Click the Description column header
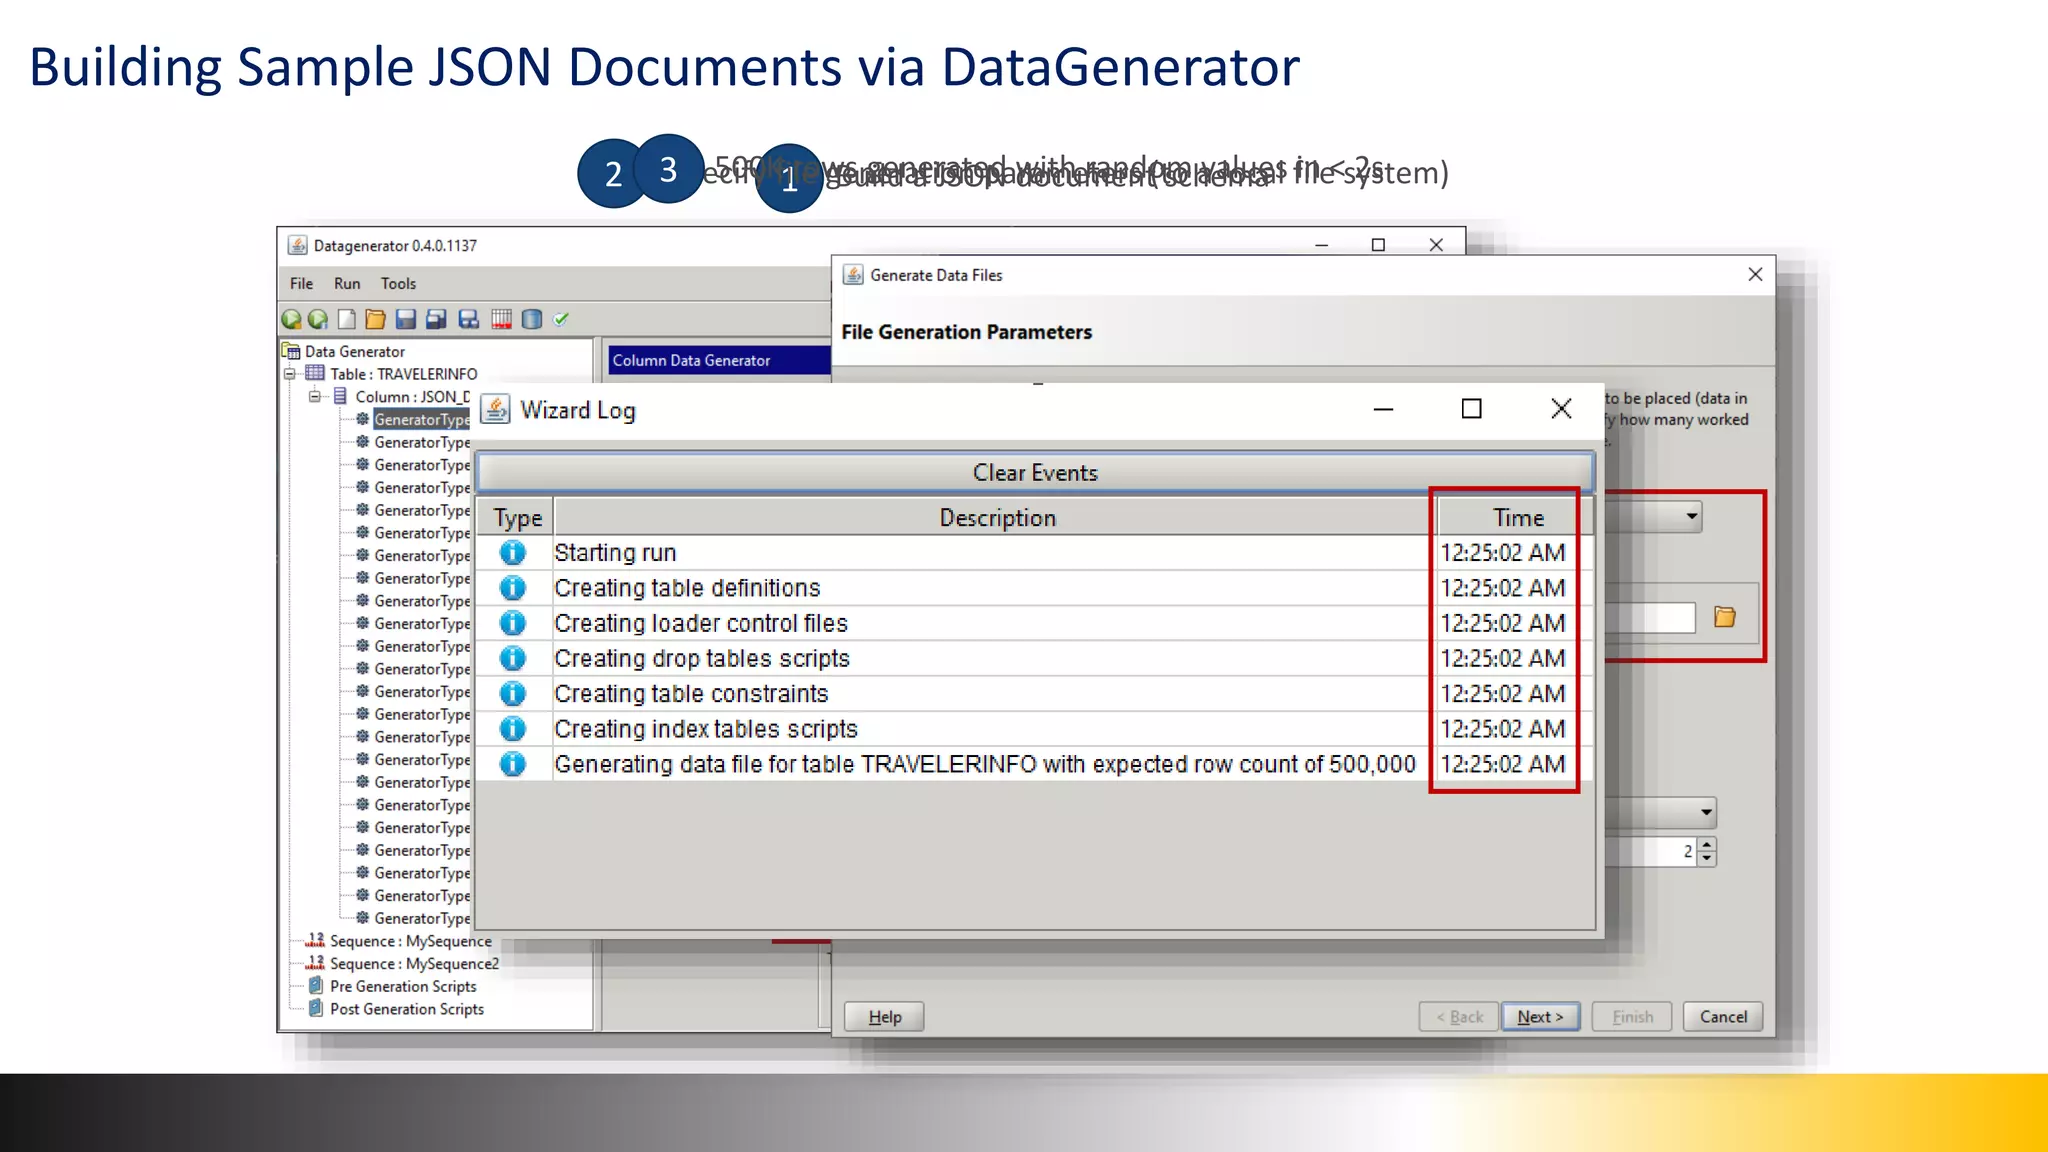 [996, 518]
